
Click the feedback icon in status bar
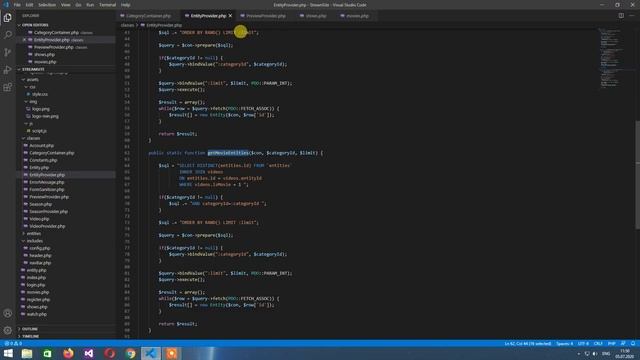[623, 344]
